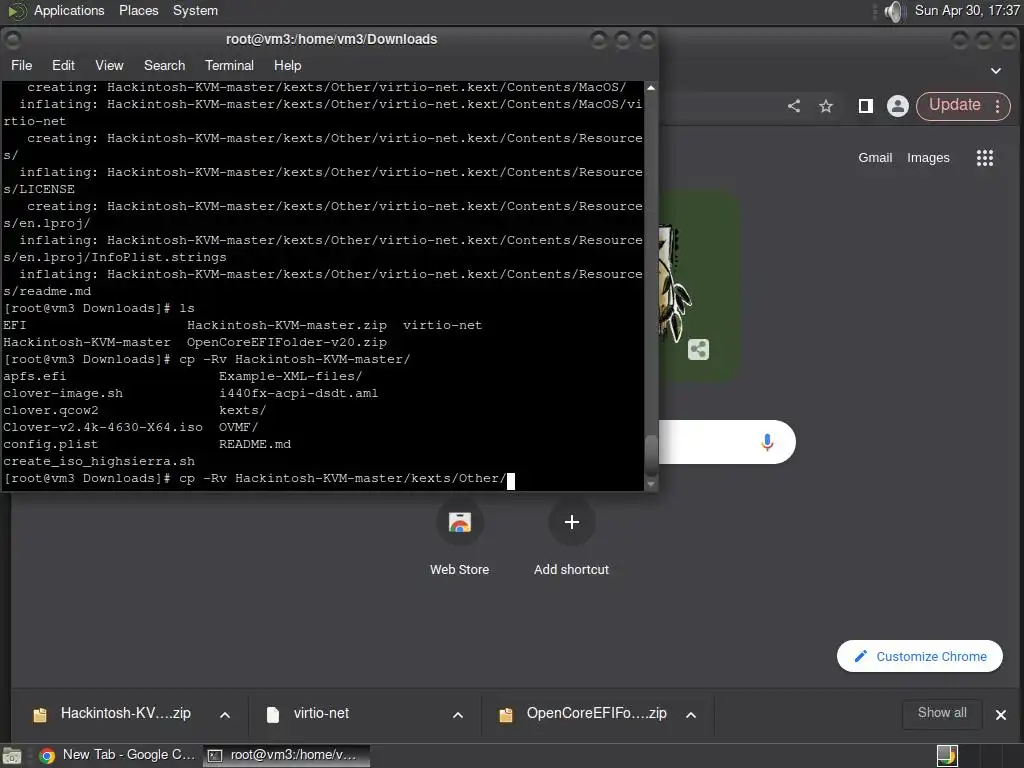This screenshot has height=768, width=1024.
Task: Open the Web Store shortcut
Action: pyautogui.click(x=459, y=536)
